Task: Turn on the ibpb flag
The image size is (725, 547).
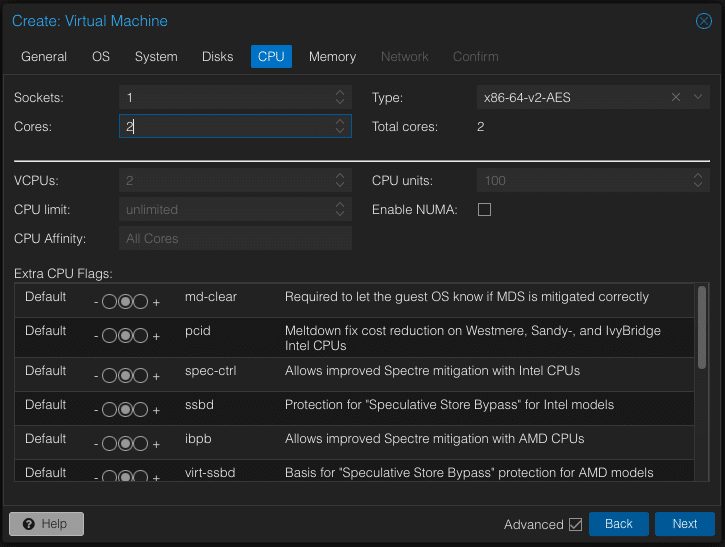Action: click(x=140, y=443)
